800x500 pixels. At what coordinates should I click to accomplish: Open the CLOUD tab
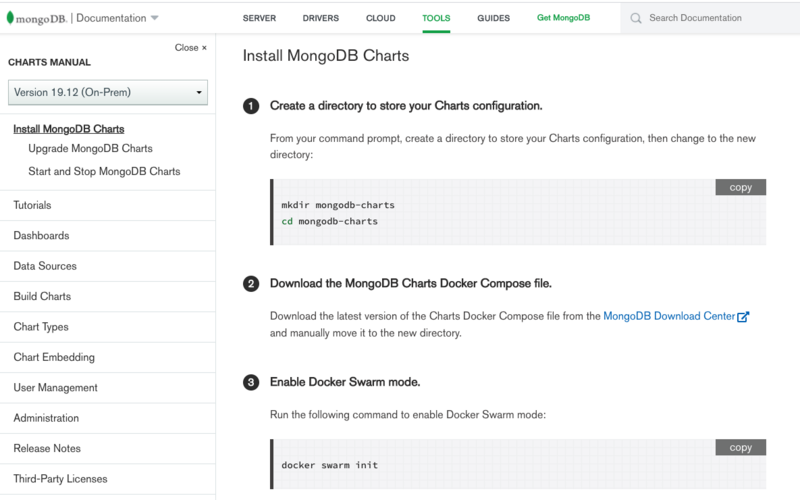[381, 18]
